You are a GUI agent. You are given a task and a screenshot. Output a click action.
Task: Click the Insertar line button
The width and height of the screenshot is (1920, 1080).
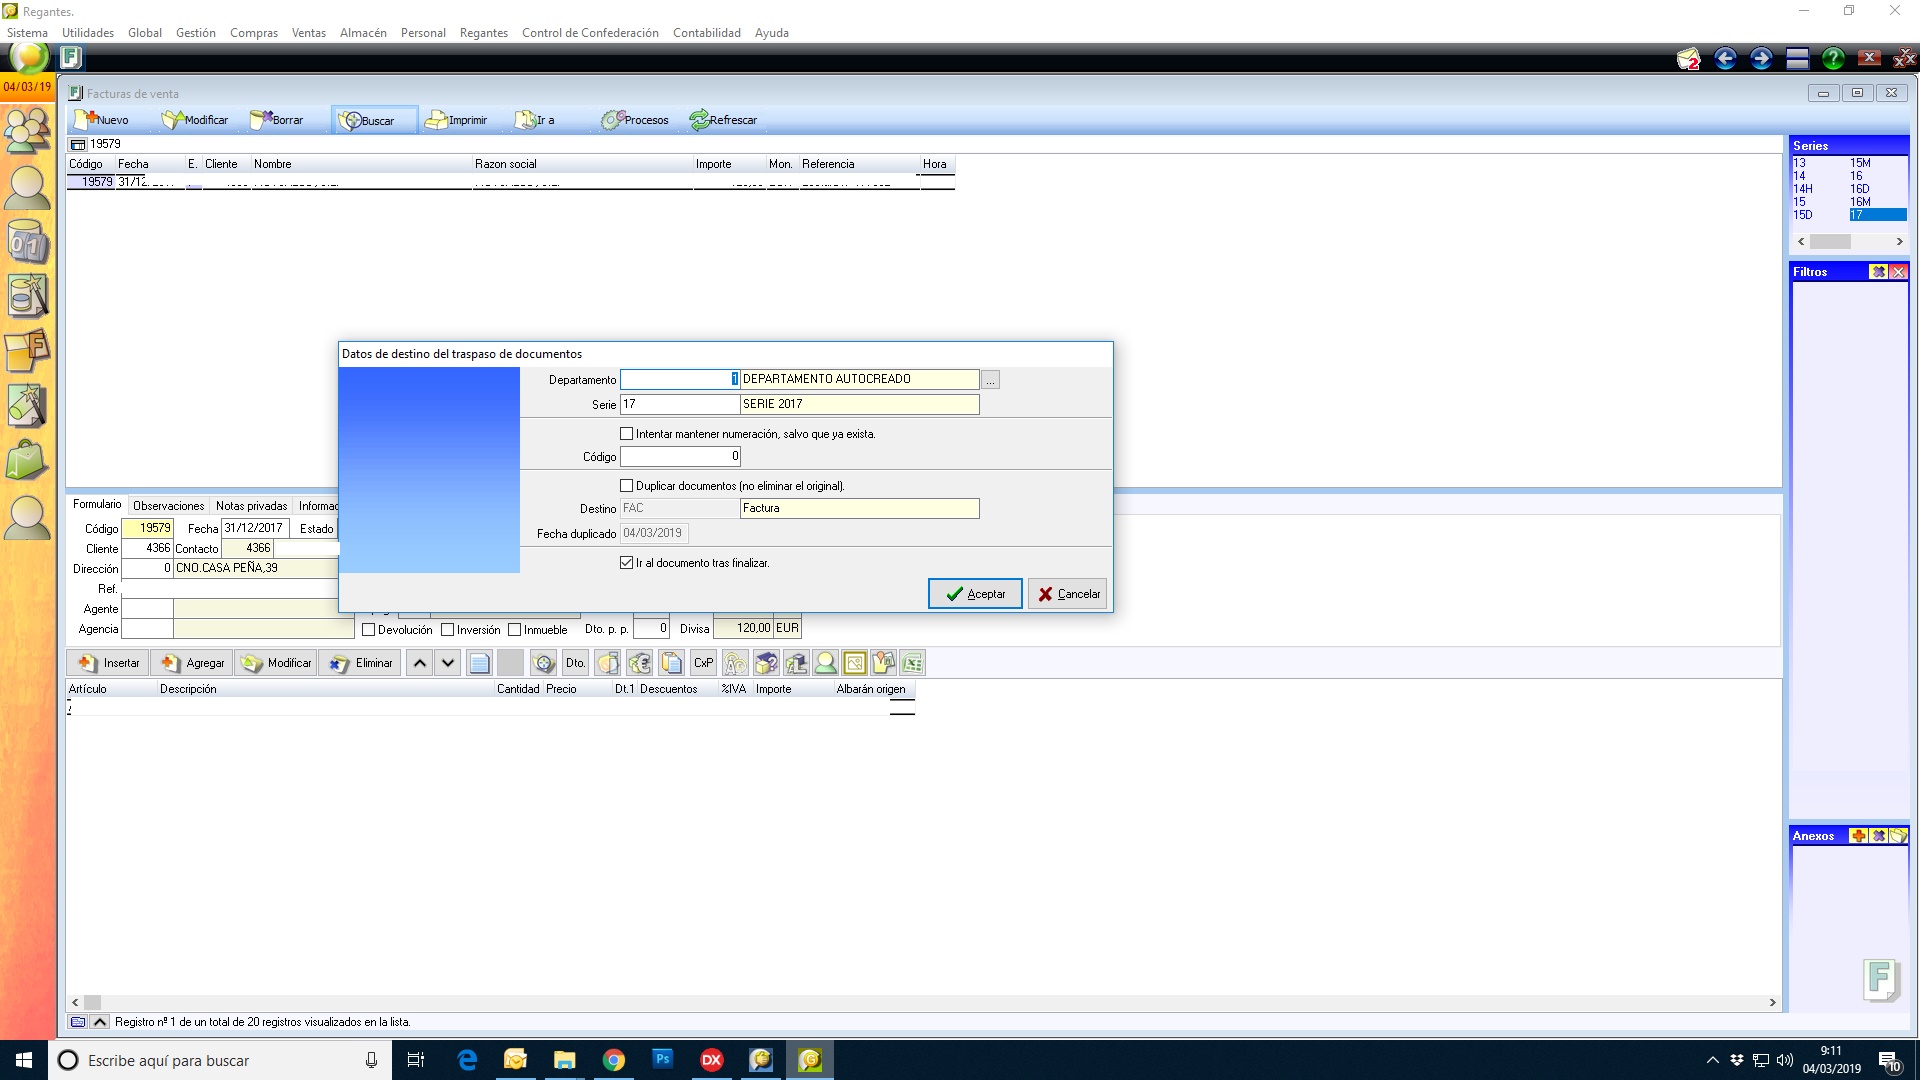click(x=108, y=663)
